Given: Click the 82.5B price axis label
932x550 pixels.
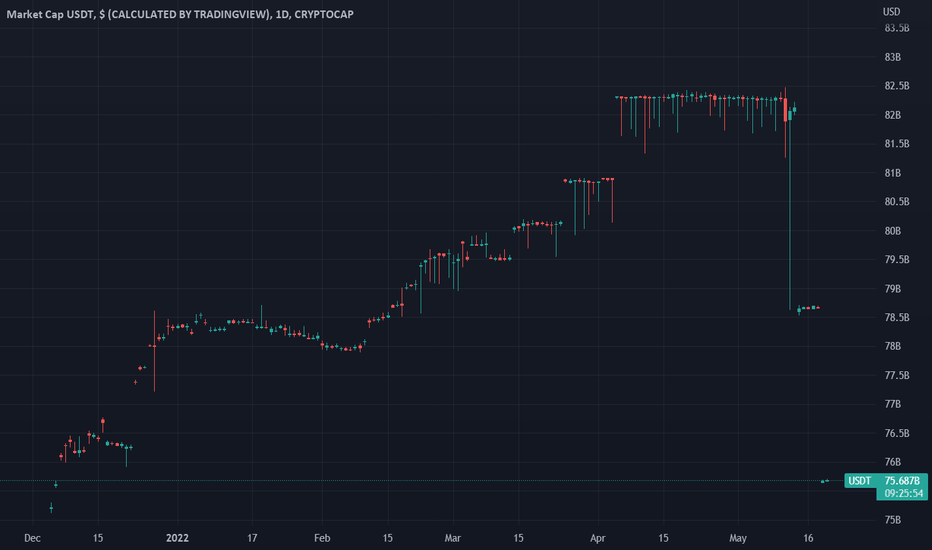Looking at the screenshot, I should pyautogui.click(x=896, y=86).
